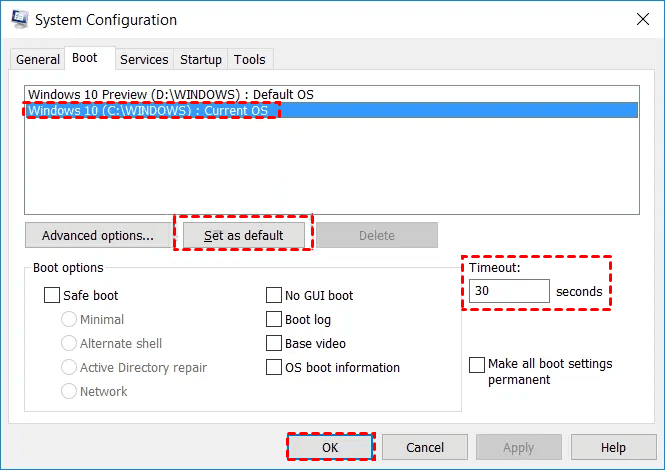Open Help
This screenshot has height=470, width=665.
613,447
